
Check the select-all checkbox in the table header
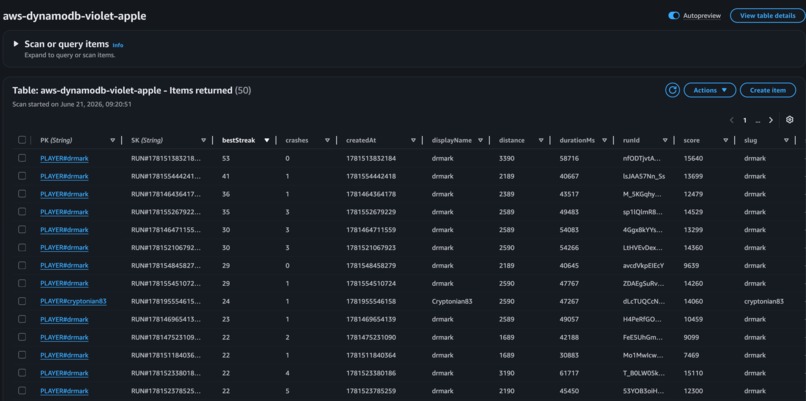pos(22,140)
